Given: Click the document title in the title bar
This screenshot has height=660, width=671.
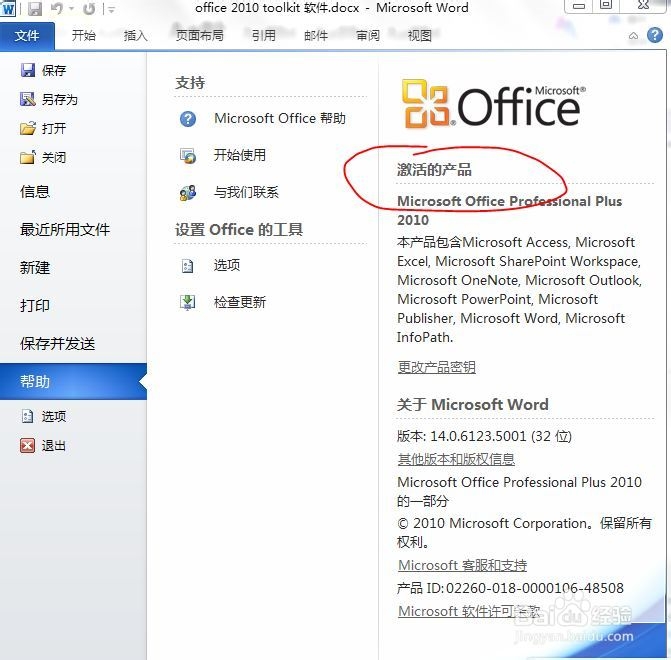Looking at the screenshot, I should tap(332, 8).
